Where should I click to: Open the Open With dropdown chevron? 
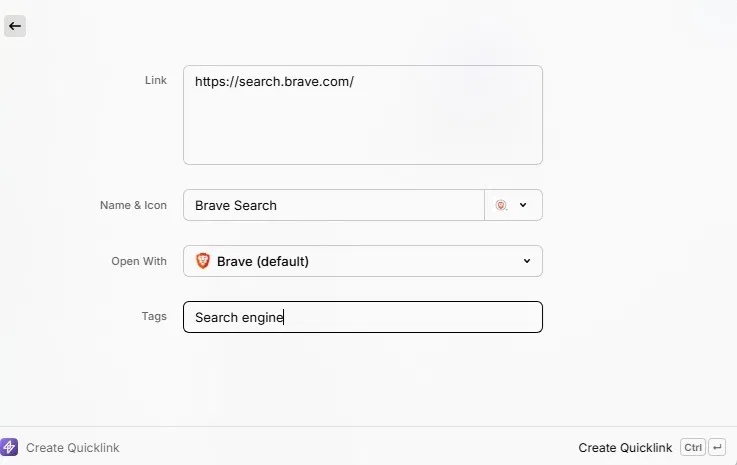coord(527,261)
